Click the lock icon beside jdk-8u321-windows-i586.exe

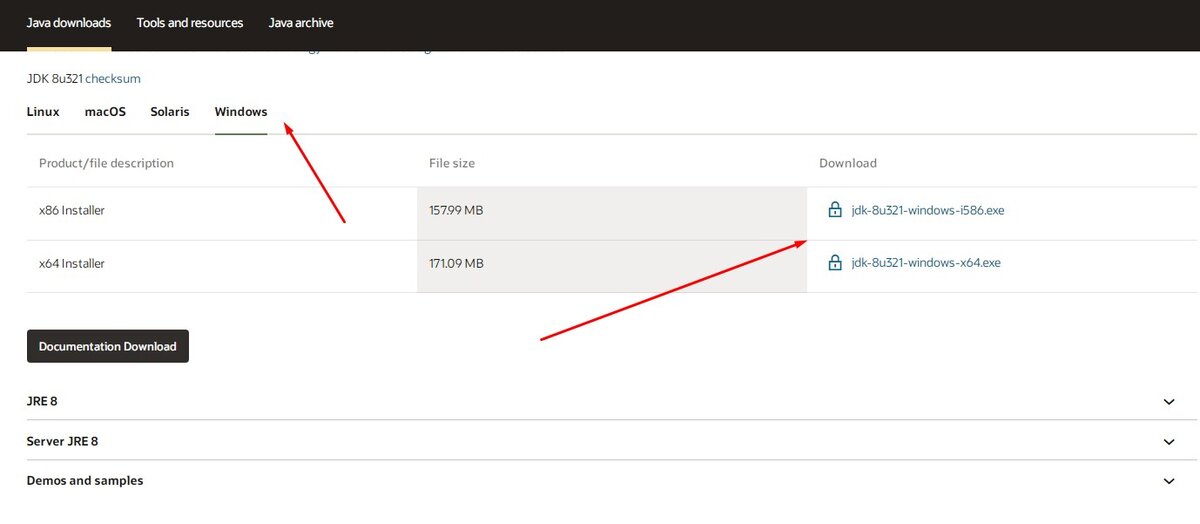point(835,210)
